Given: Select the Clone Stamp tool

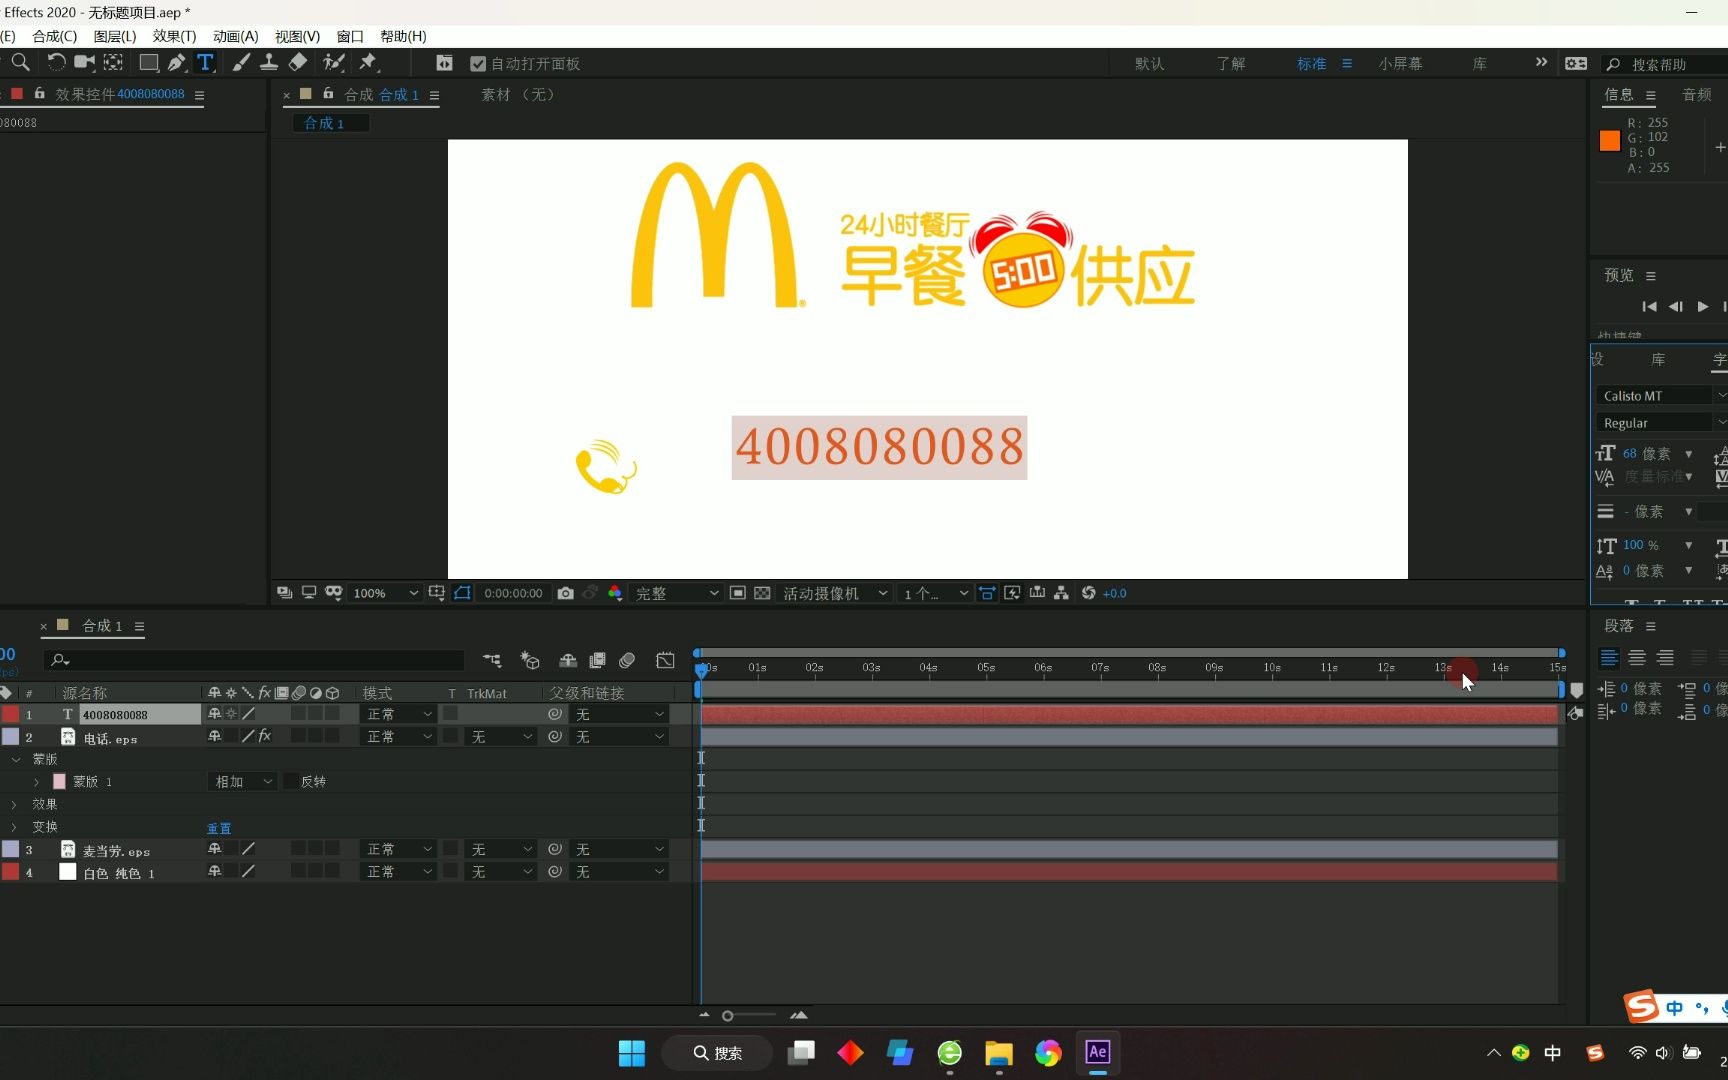Looking at the screenshot, I should click(269, 62).
